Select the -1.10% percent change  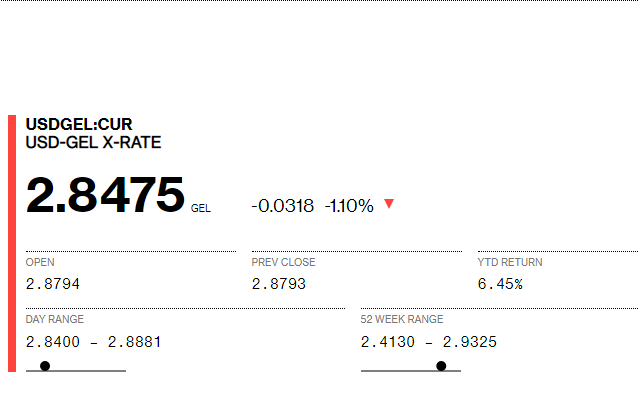[349, 206]
